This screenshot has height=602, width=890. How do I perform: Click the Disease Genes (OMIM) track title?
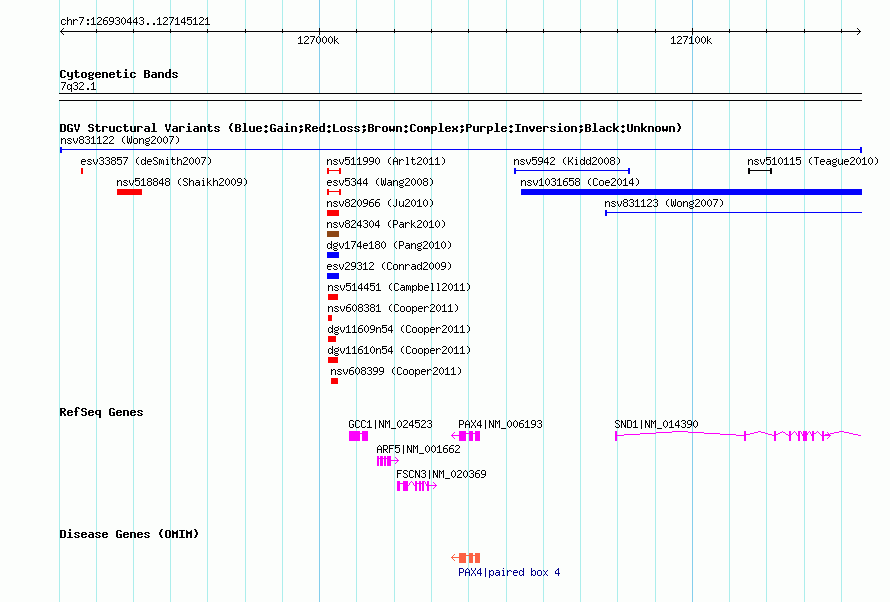(x=129, y=534)
